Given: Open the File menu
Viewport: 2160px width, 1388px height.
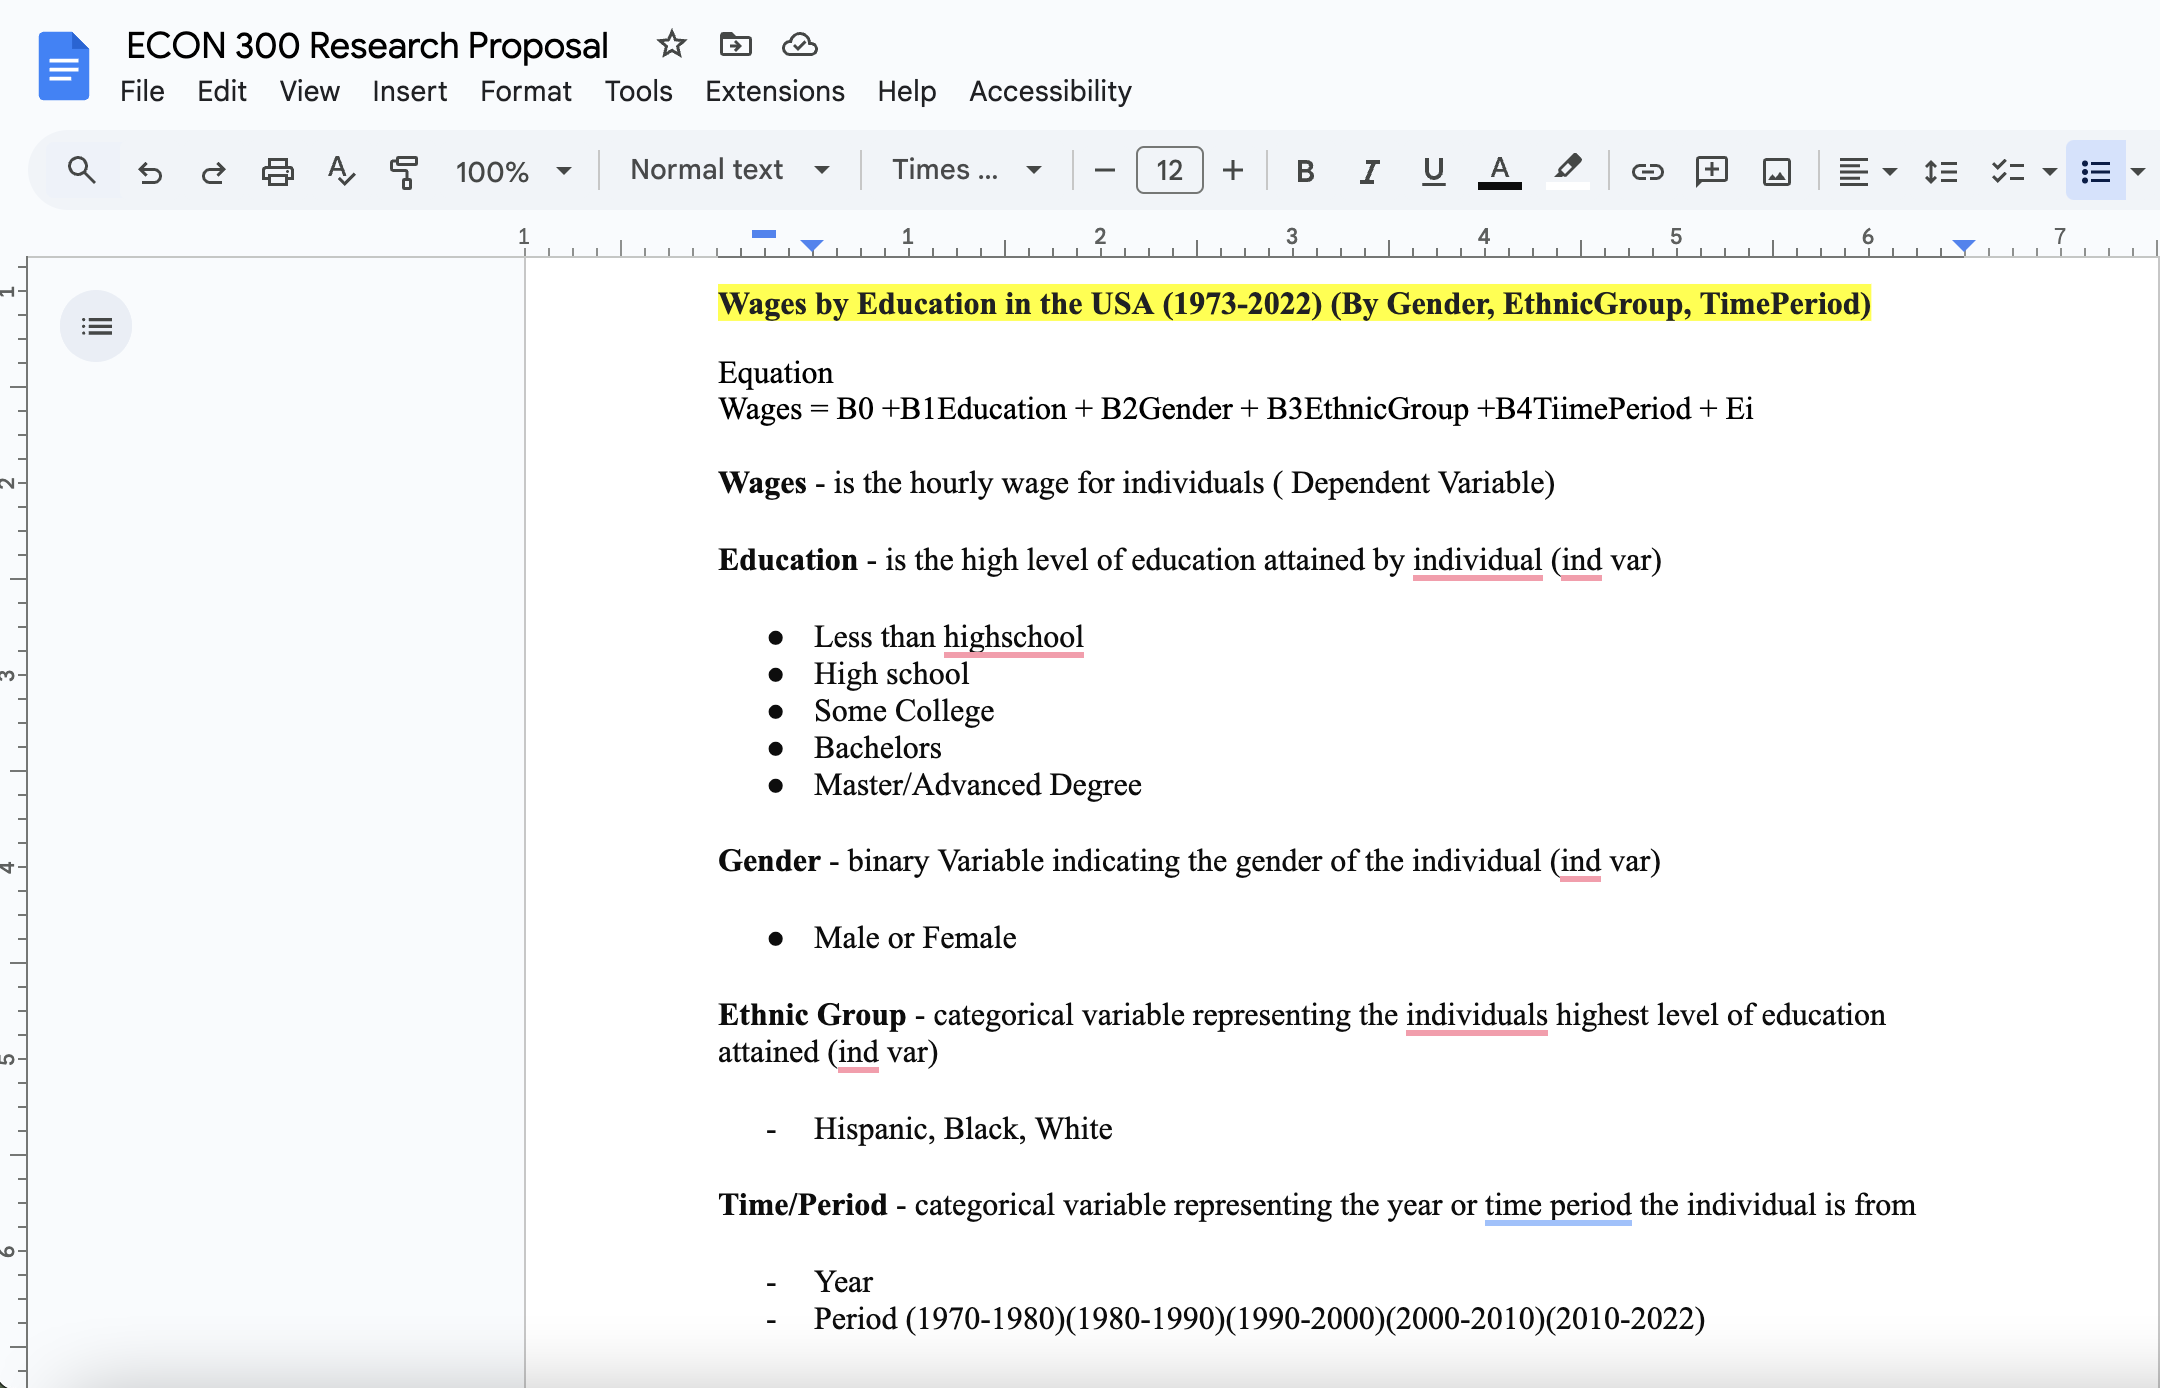Looking at the screenshot, I should [142, 91].
